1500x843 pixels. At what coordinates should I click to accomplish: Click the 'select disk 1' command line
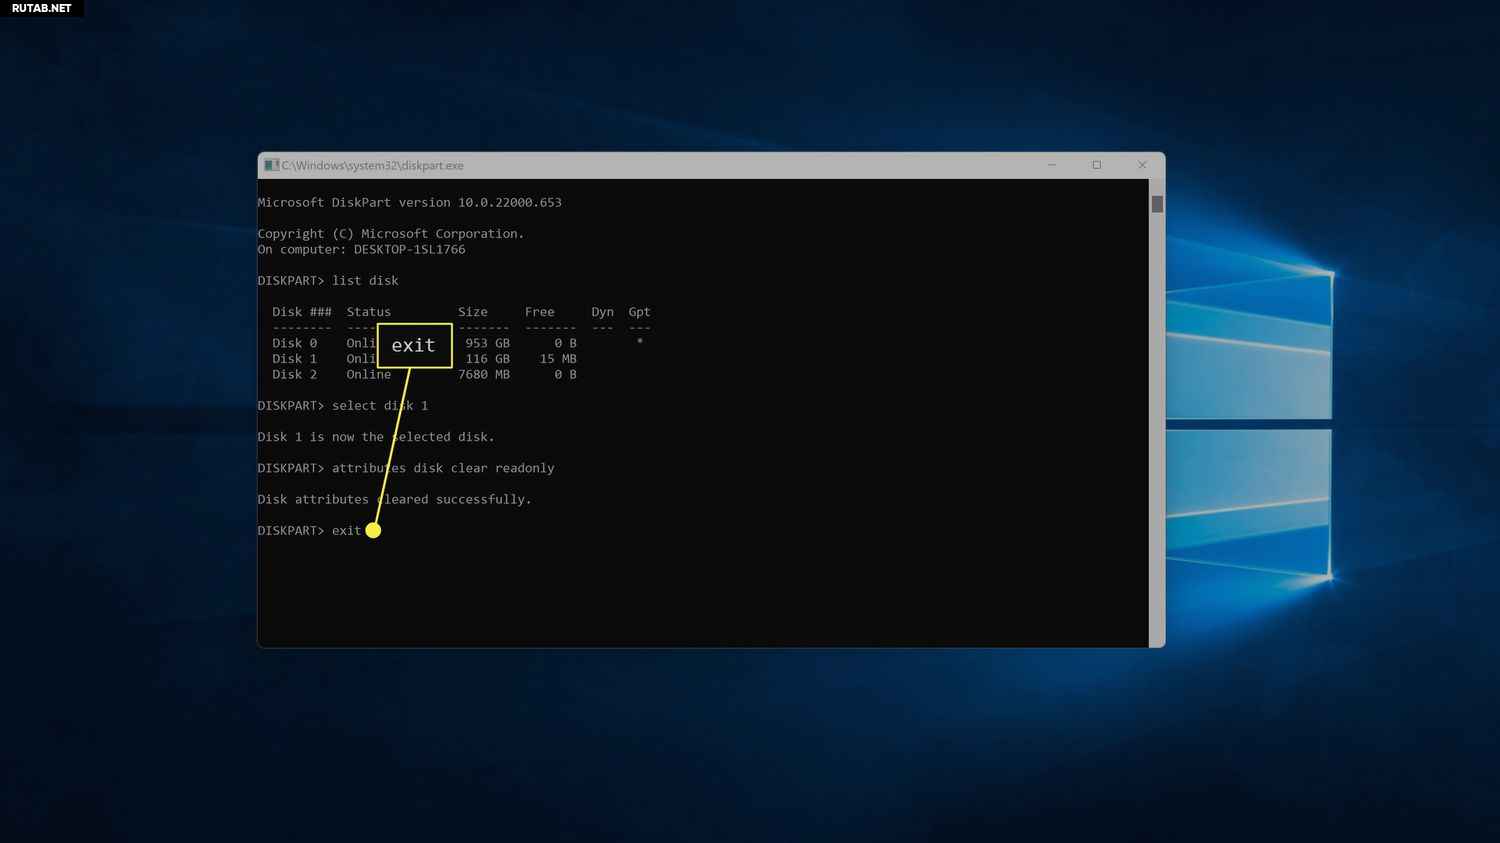(x=380, y=405)
